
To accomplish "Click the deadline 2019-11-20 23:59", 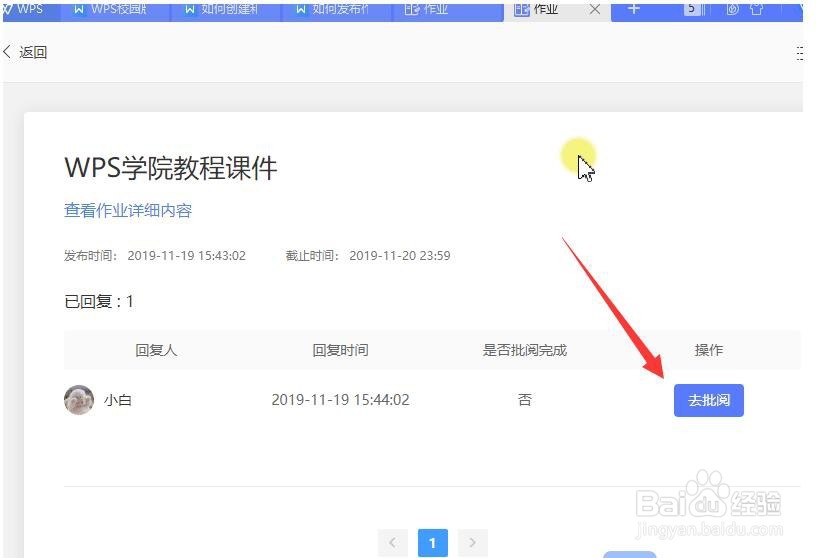I will coord(400,255).
